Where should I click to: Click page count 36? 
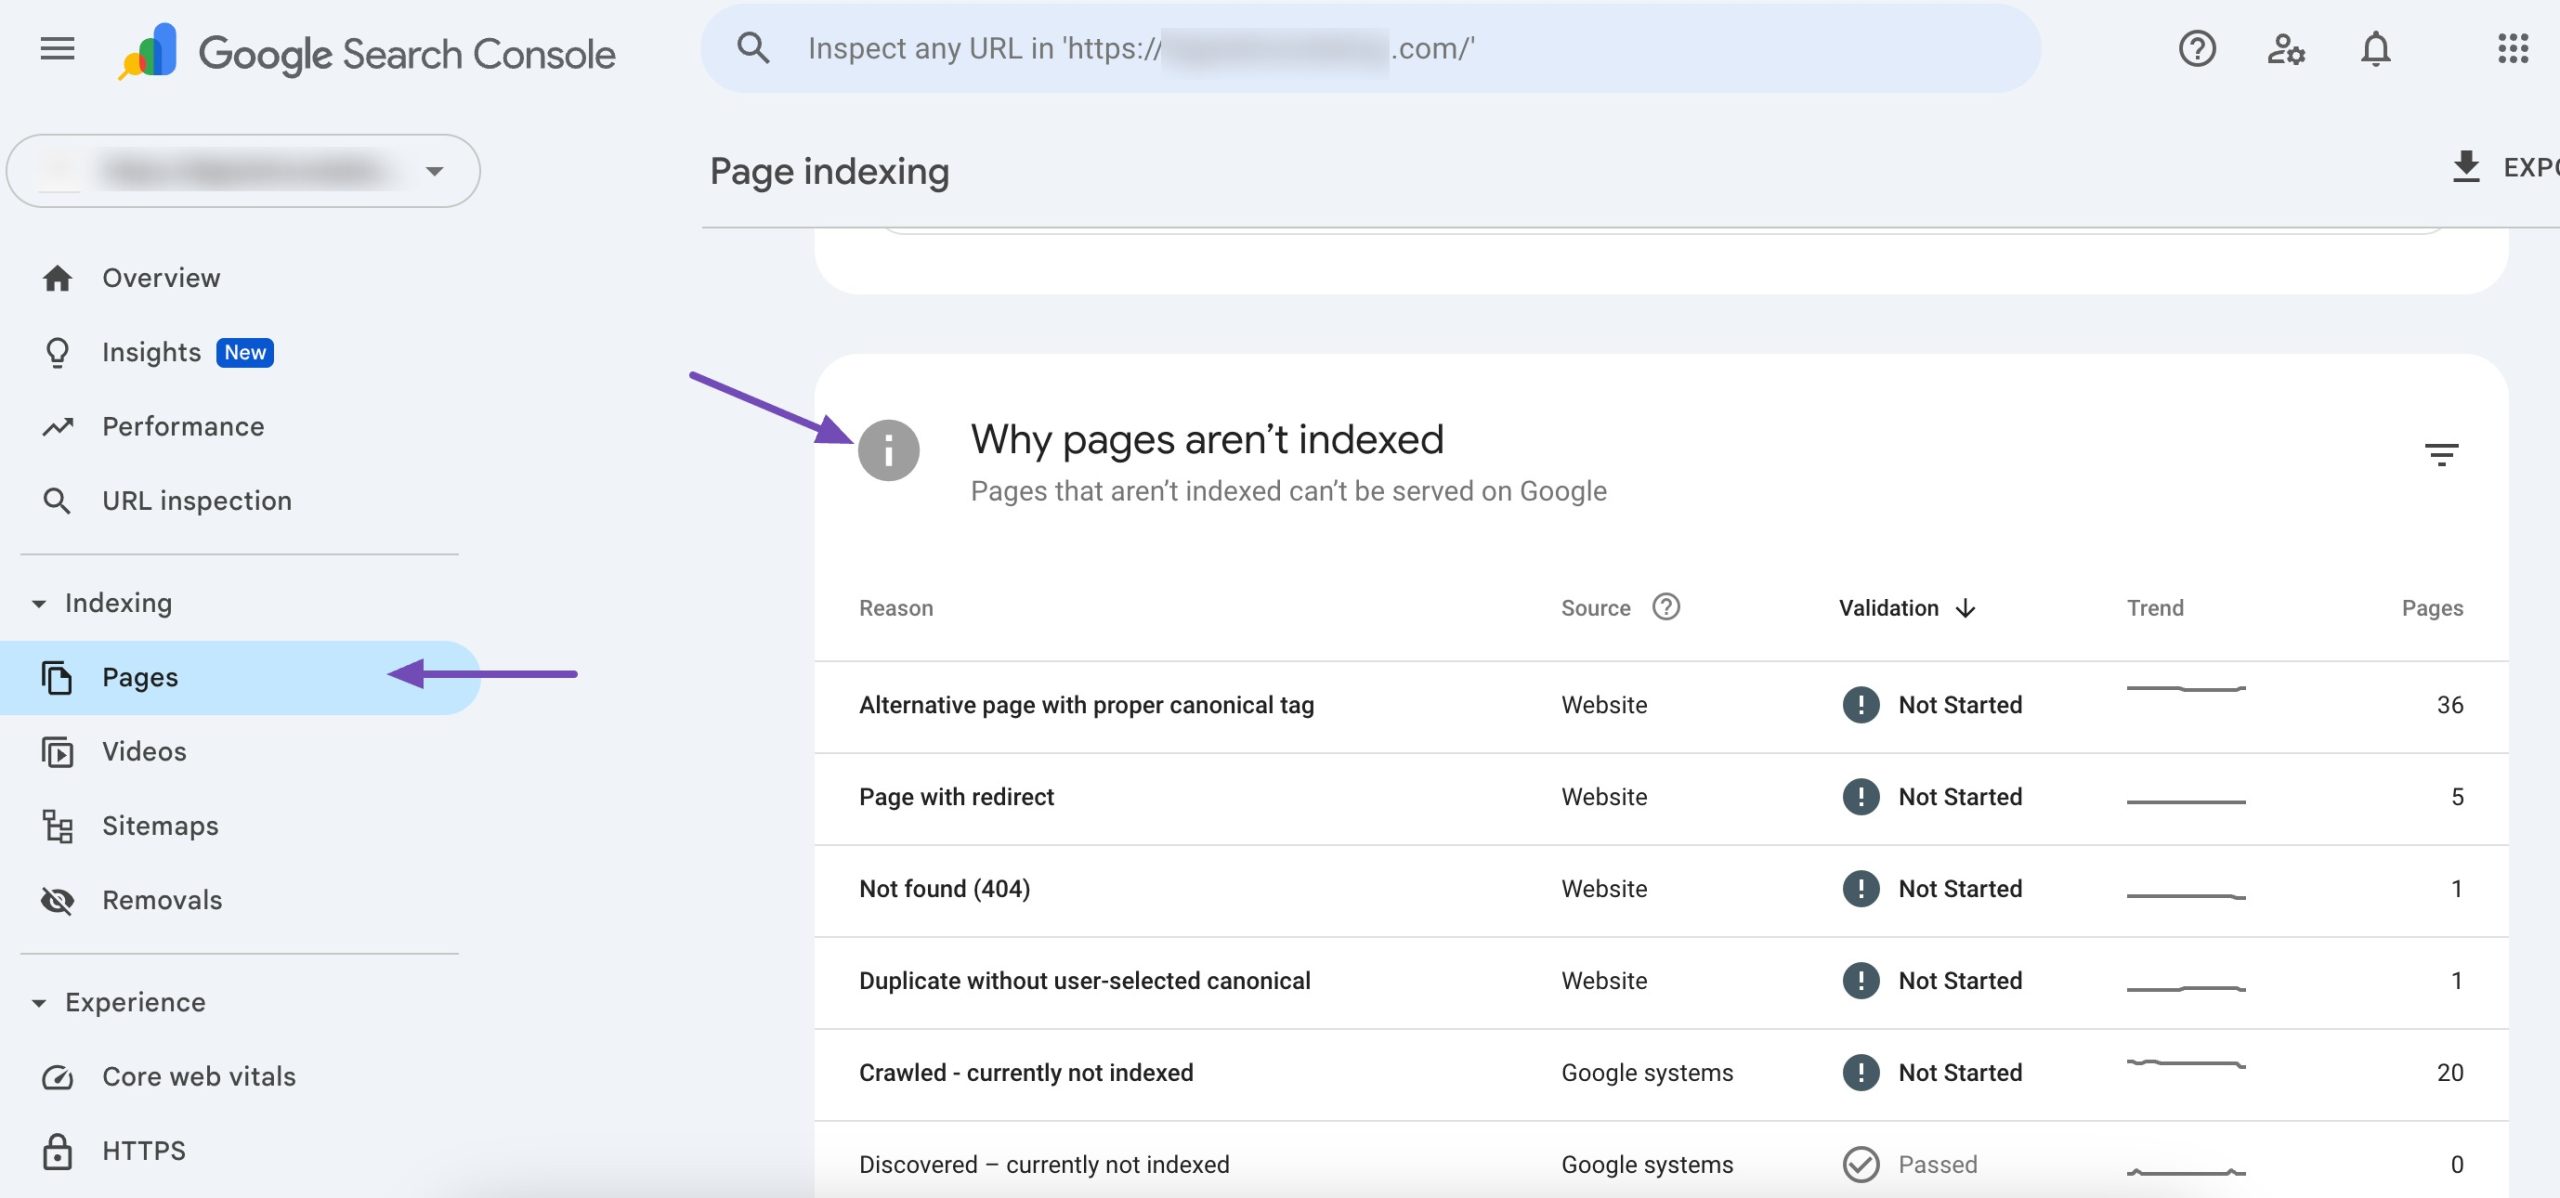tap(2449, 705)
